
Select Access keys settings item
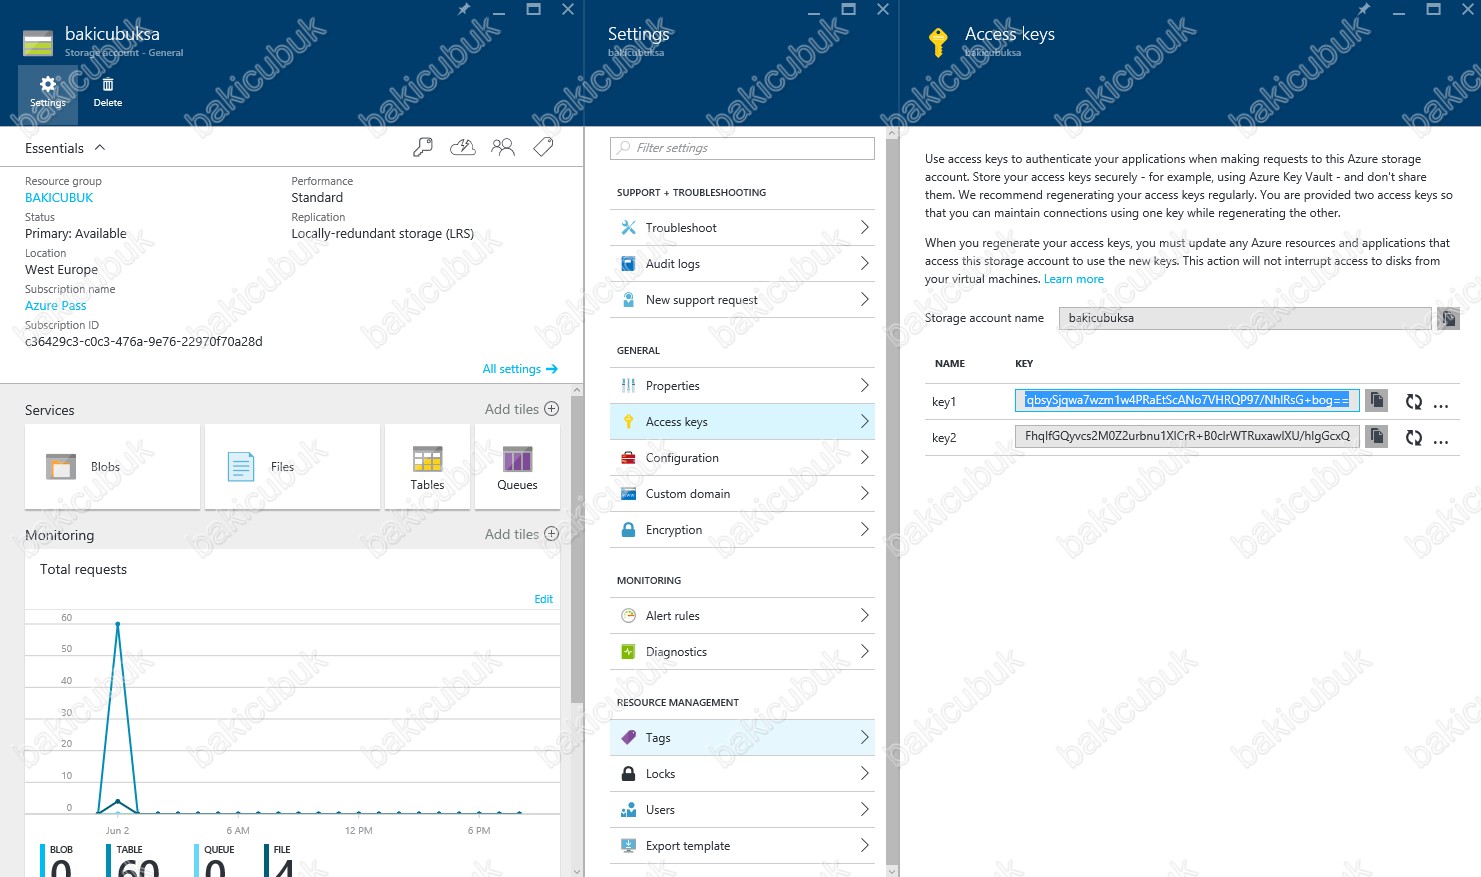coord(742,422)
